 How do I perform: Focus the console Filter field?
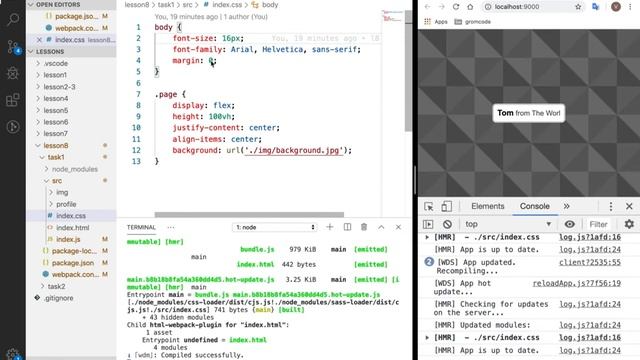pyautogui.click(x=598, y=224)
